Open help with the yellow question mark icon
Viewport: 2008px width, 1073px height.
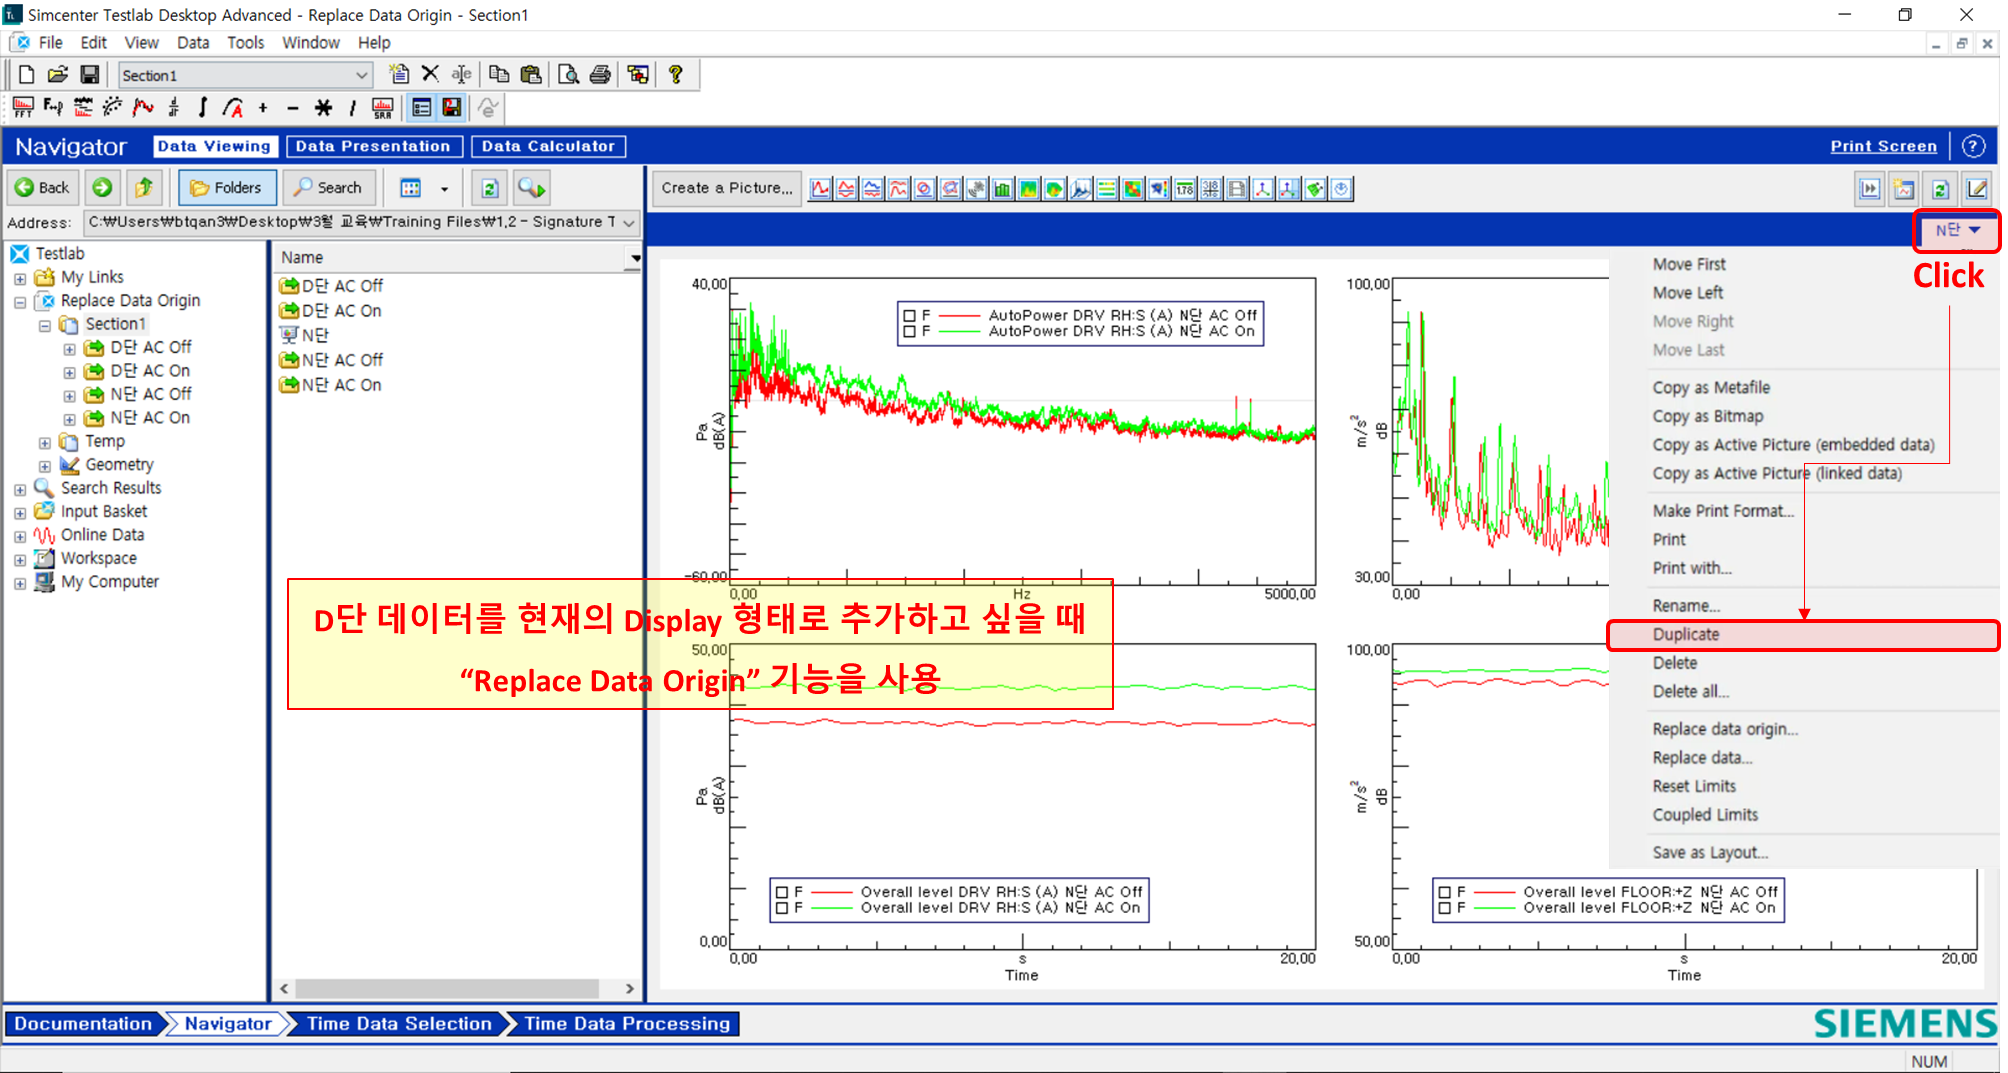click(x=676, y=74)
